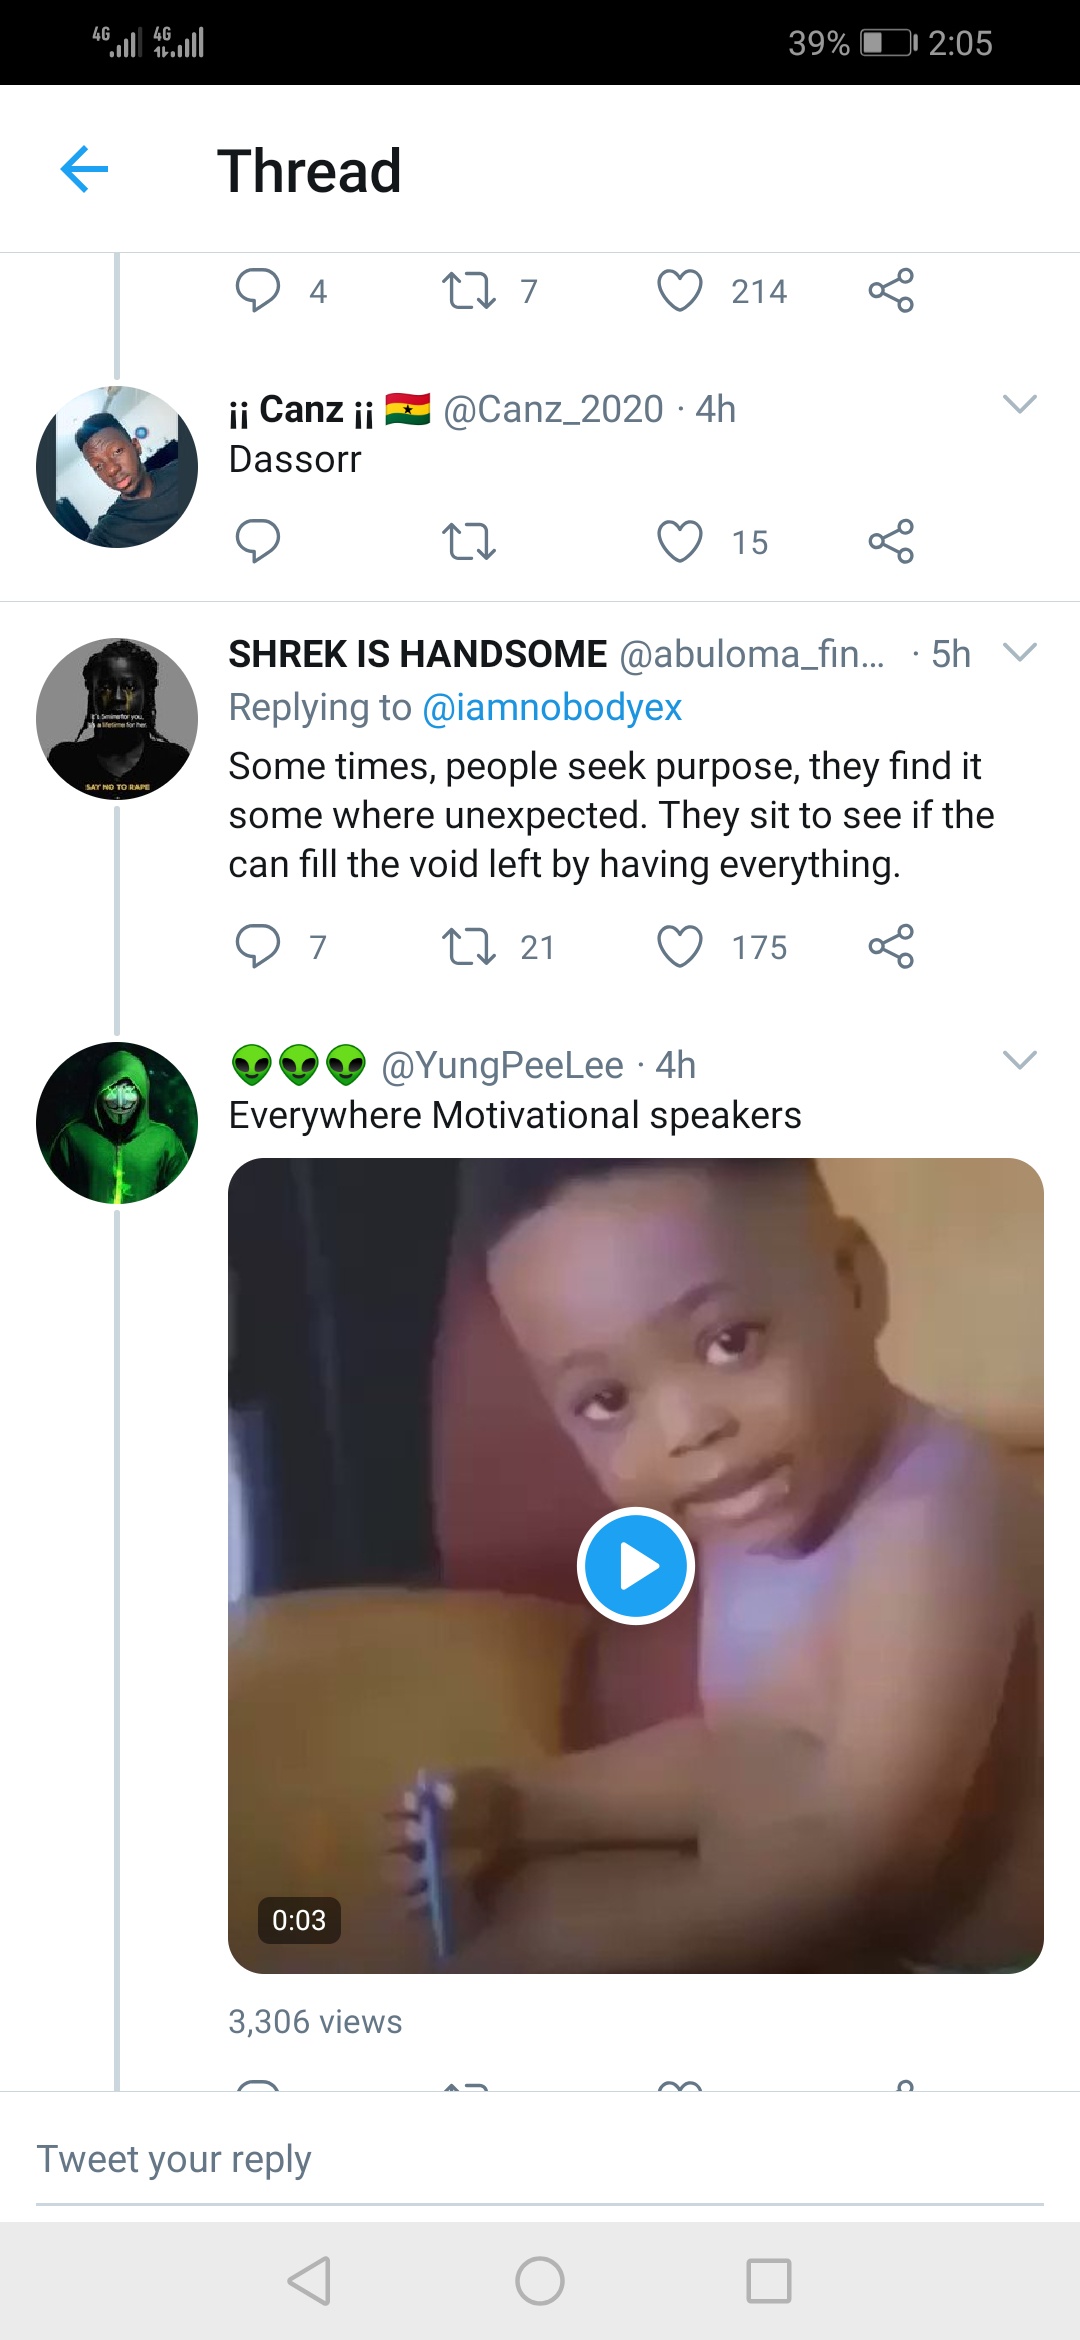This screenshot has width=1080, height=2340.
Task: Open YungPeeLee's green hooded avatar
Action: click(117, 1122)
